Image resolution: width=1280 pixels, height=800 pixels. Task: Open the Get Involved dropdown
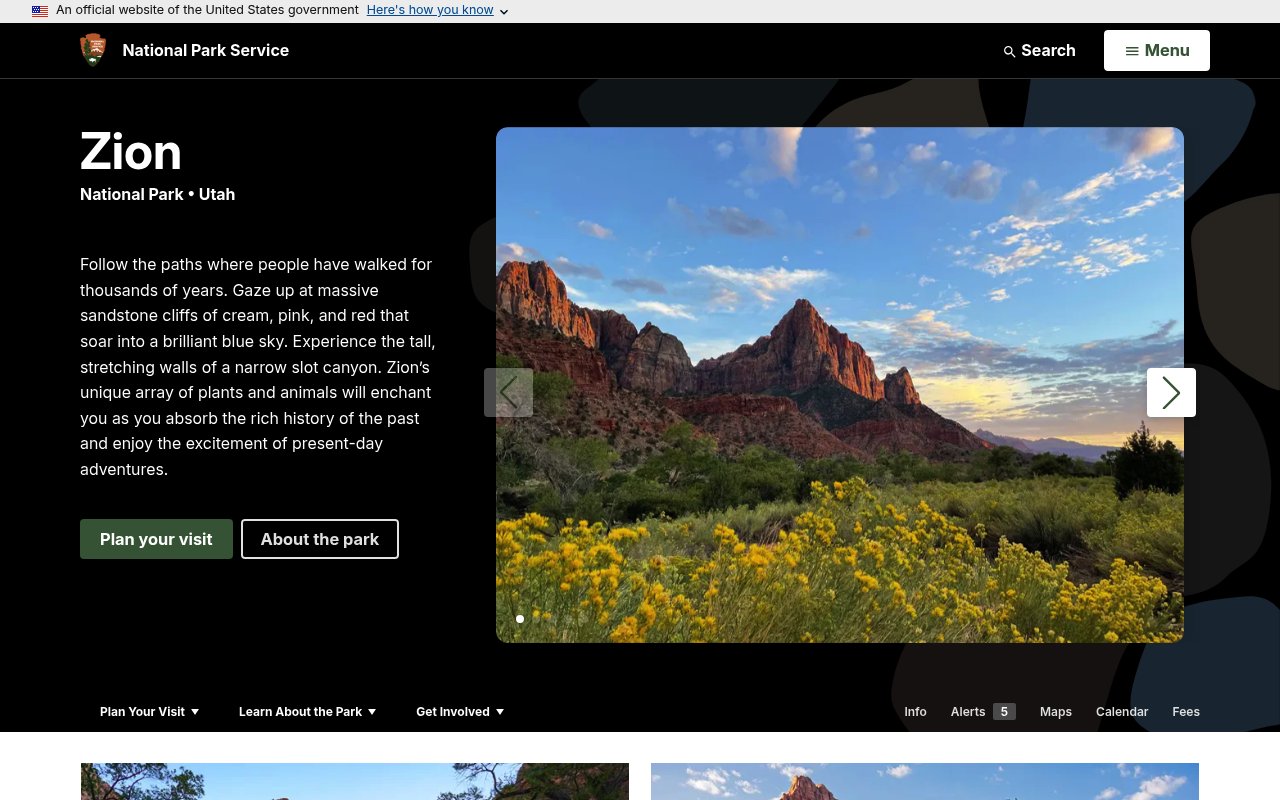(460, 712)
